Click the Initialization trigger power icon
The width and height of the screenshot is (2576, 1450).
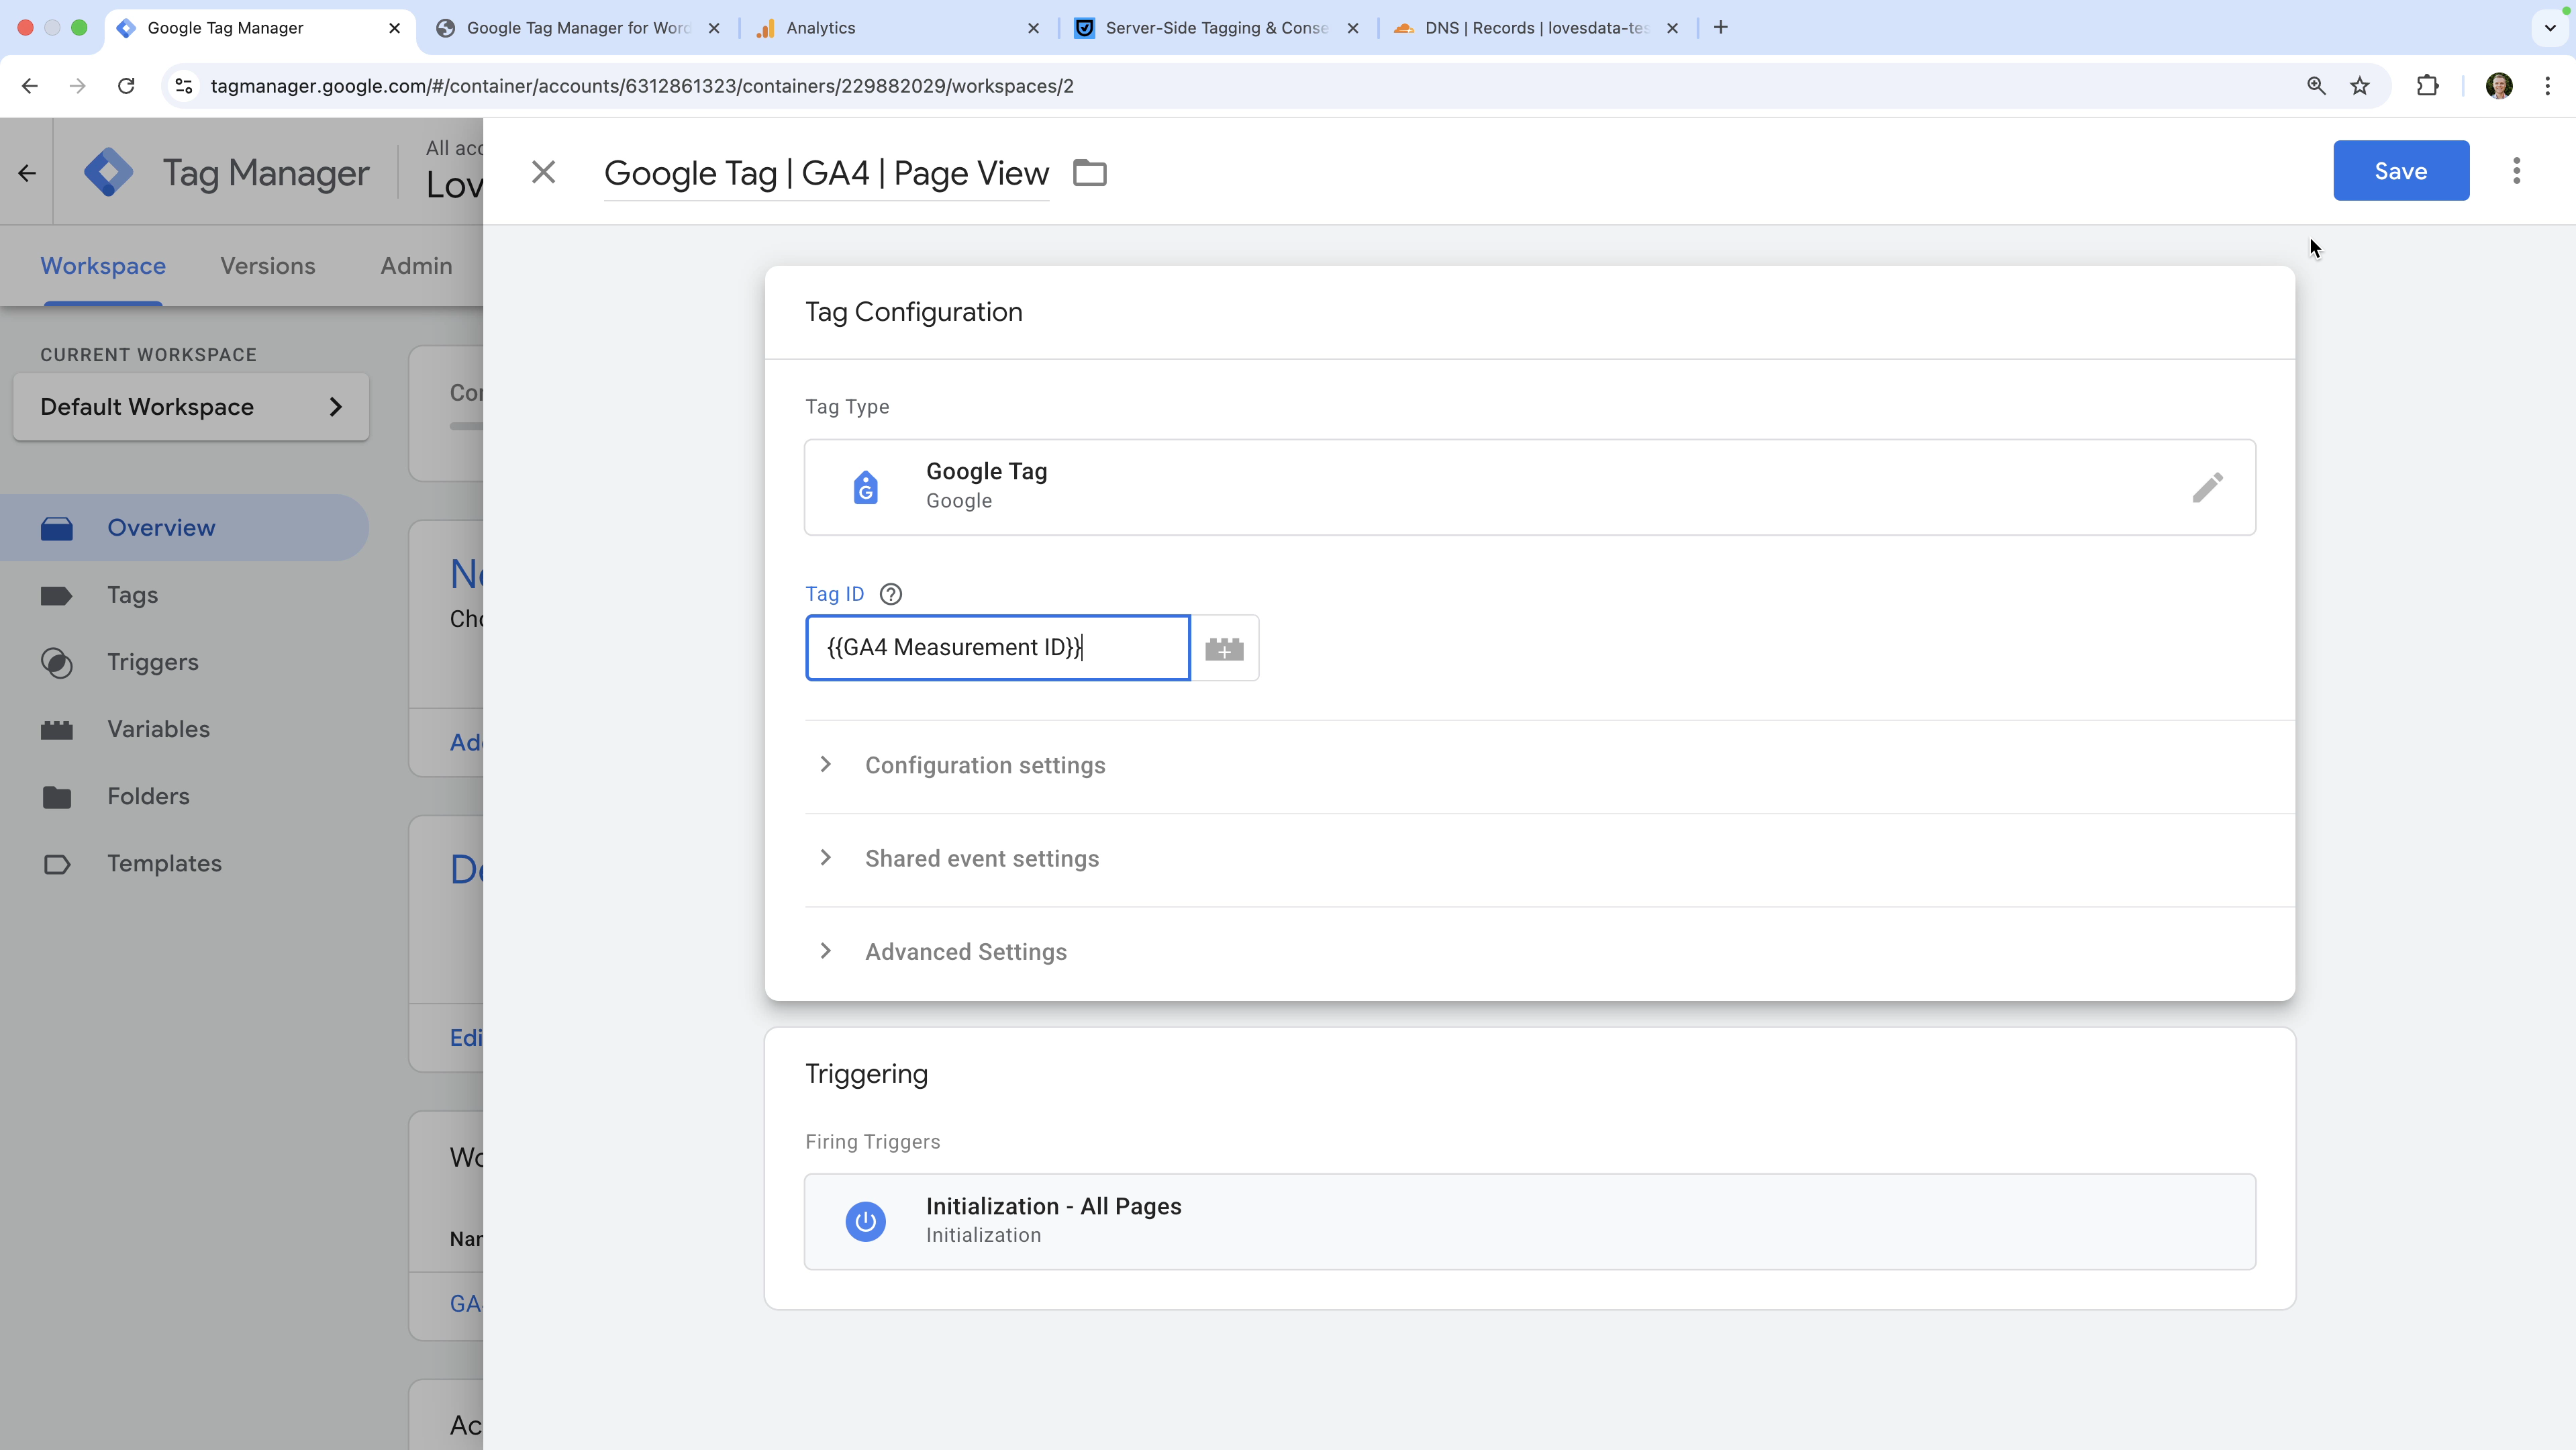[x=865, y=1221]
